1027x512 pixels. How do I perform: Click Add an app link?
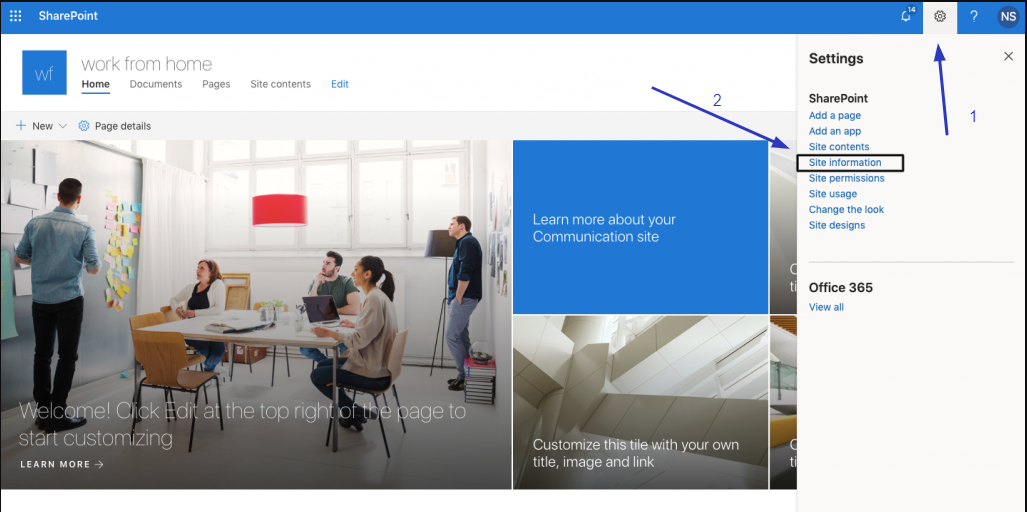click(835, 131)
